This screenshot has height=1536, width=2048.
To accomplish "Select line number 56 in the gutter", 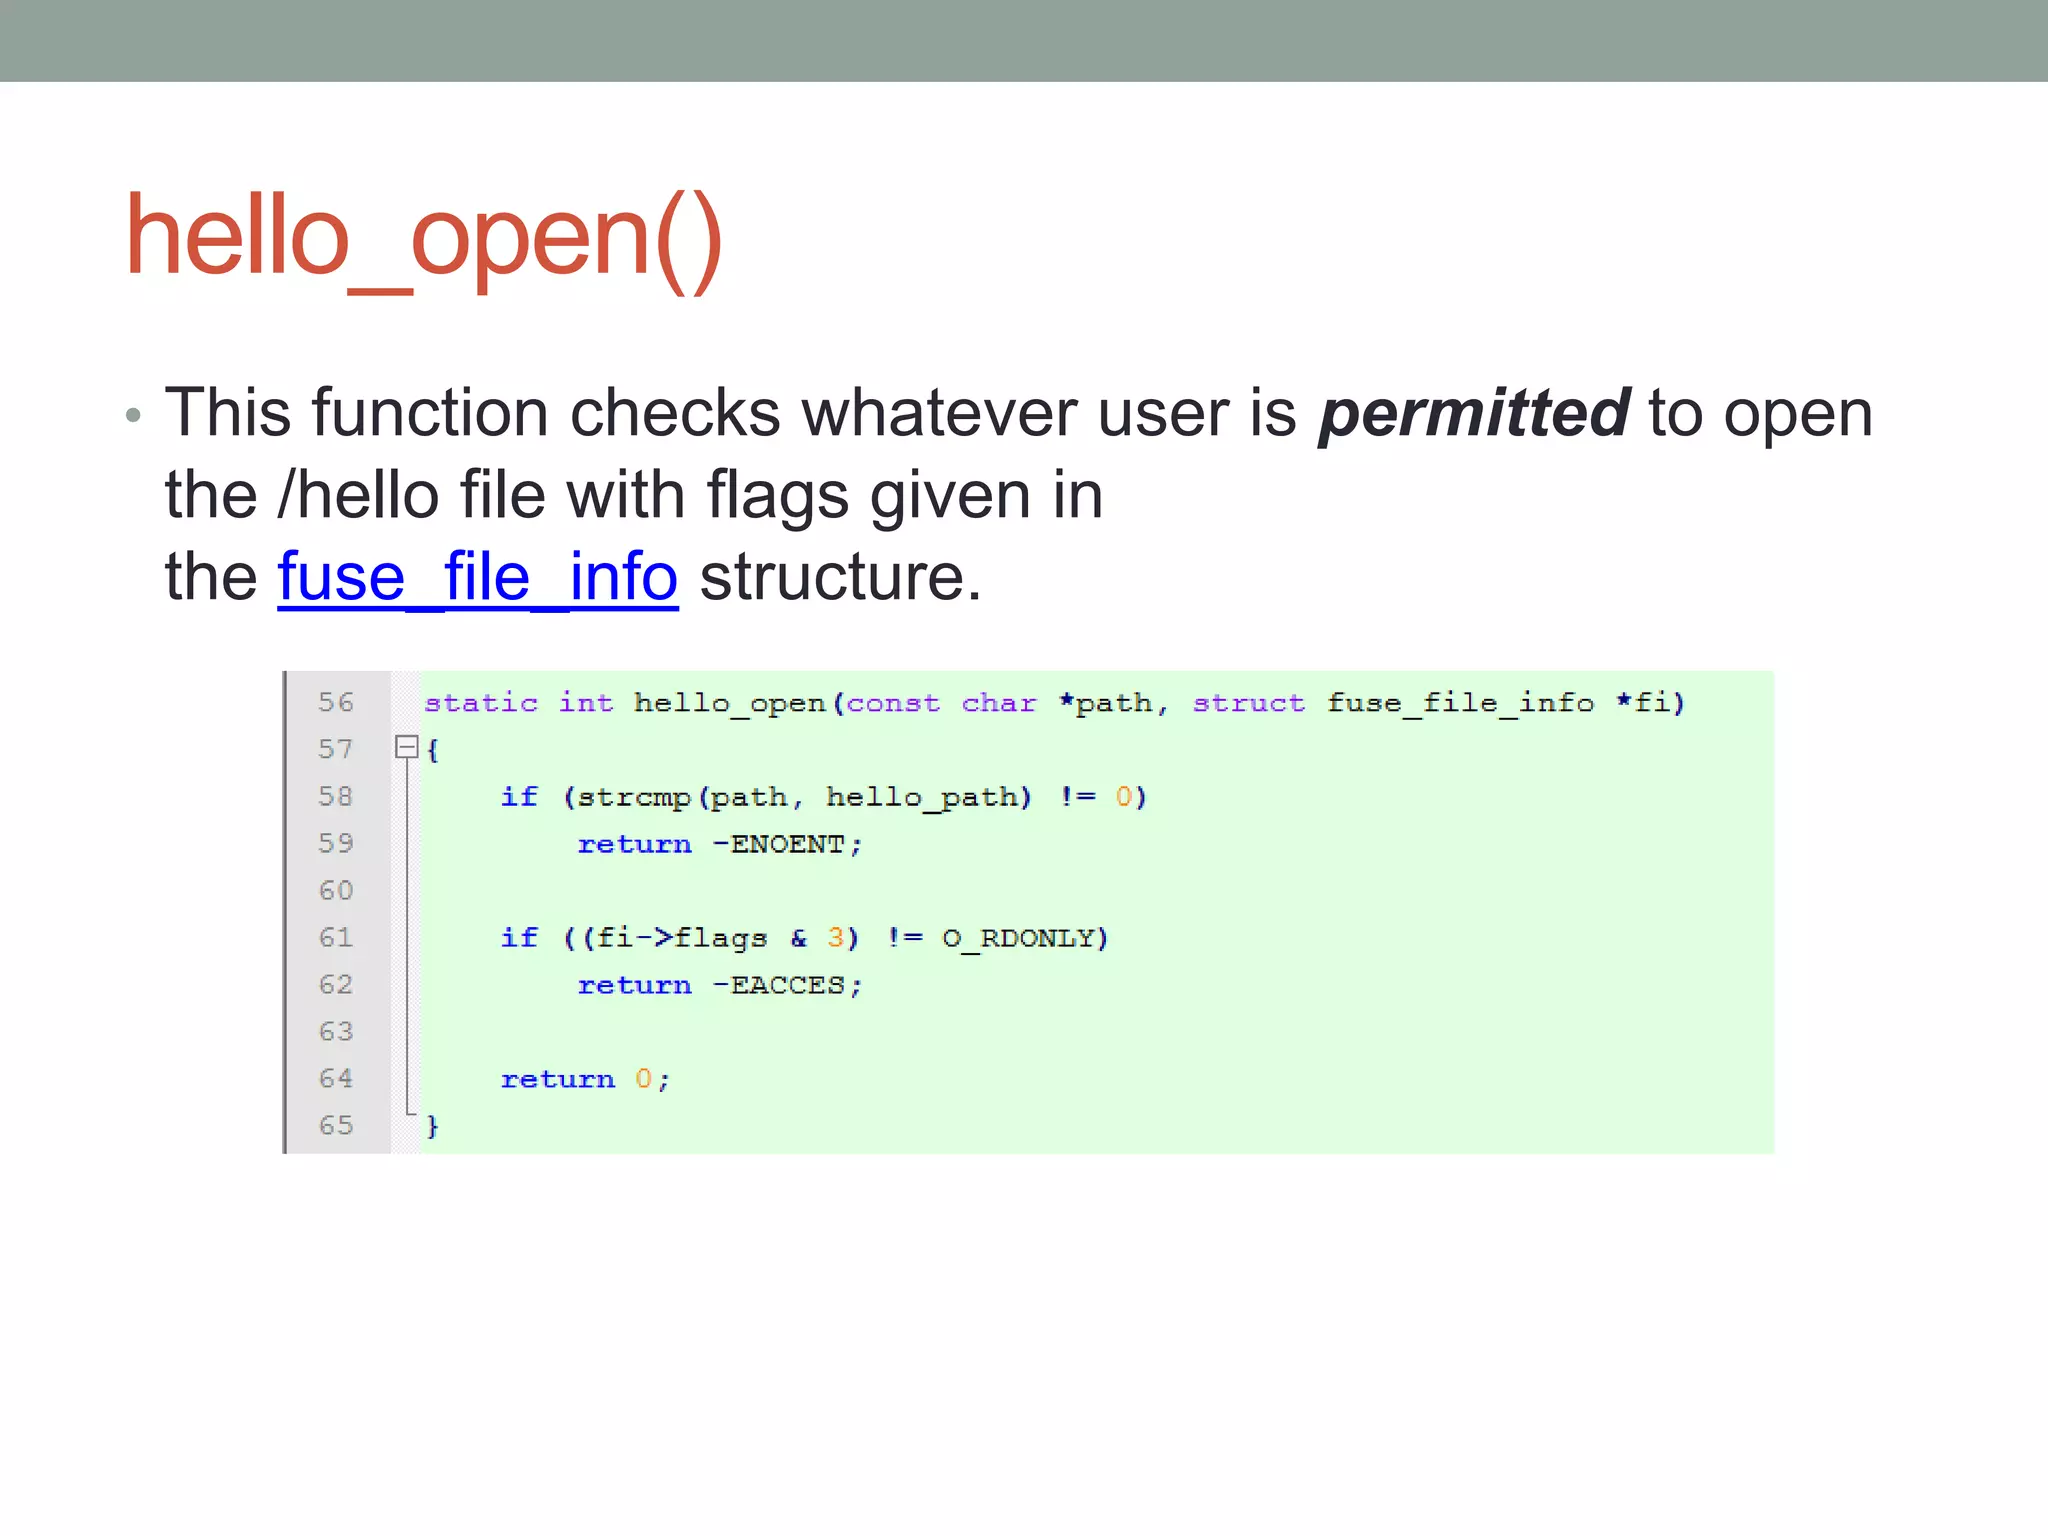I will tap(336, 702).
